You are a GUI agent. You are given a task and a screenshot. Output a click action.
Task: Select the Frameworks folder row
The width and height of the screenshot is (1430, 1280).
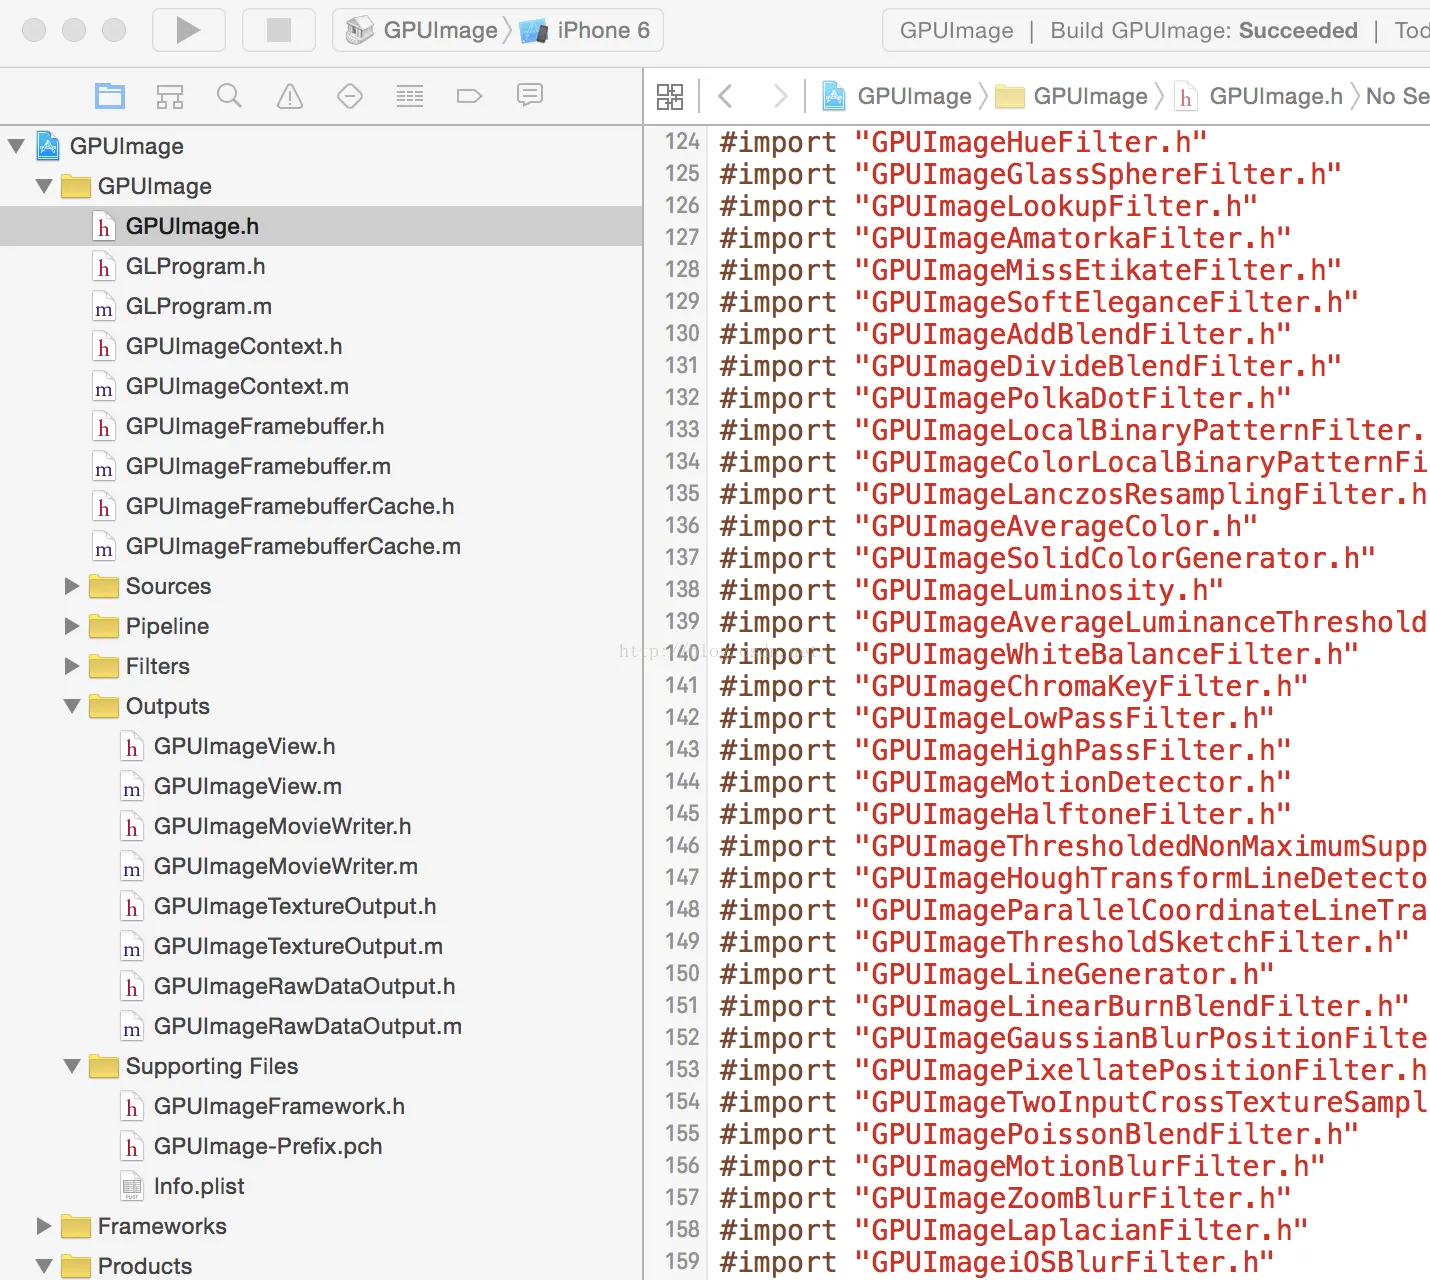pyautogui.click(x=321, y=1226)
